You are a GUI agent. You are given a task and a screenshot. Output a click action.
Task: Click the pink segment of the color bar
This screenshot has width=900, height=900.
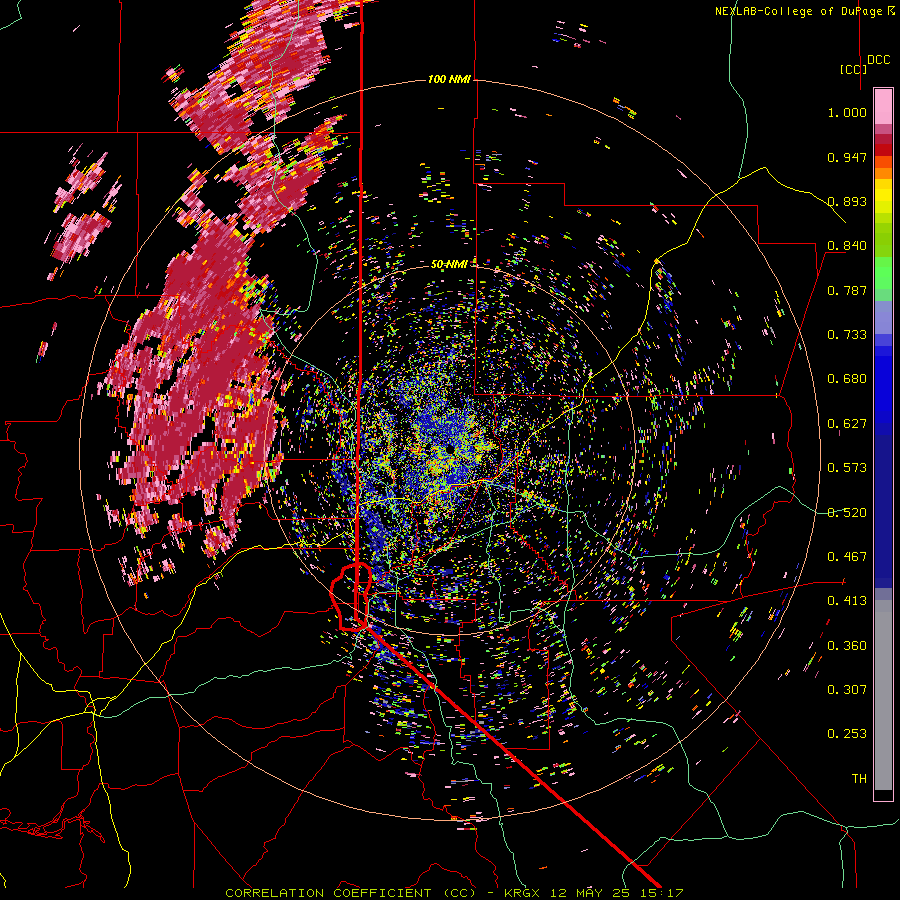click(x=883, y=106)
